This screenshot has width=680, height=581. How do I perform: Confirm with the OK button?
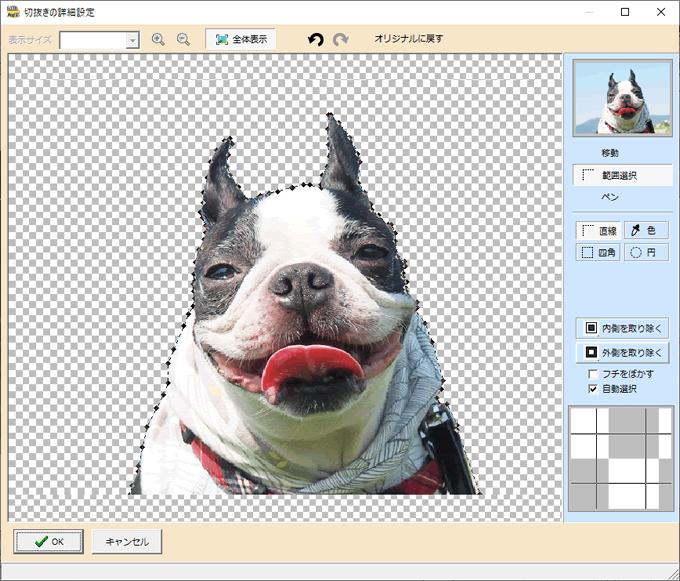coord(49,541)
